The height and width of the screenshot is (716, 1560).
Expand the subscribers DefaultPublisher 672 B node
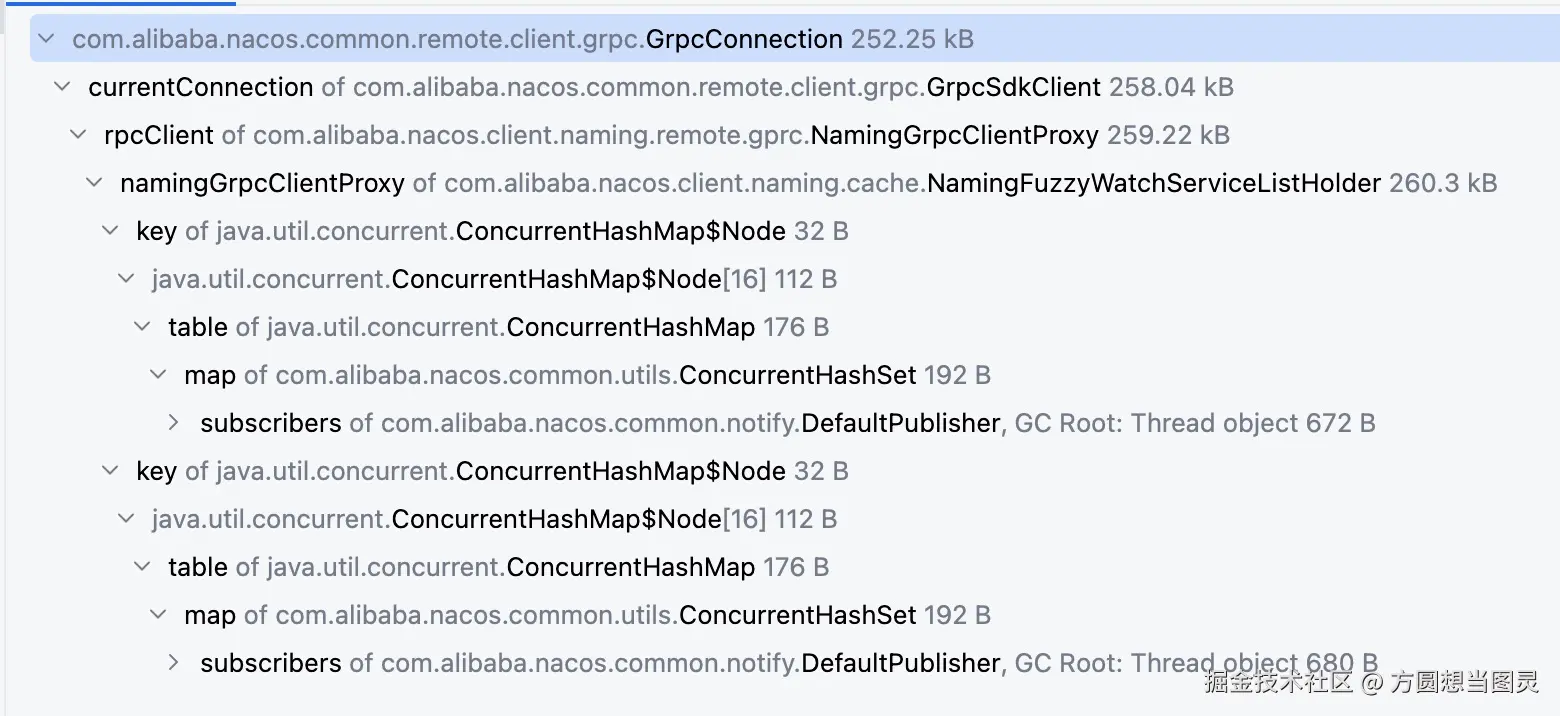[174, 423]
